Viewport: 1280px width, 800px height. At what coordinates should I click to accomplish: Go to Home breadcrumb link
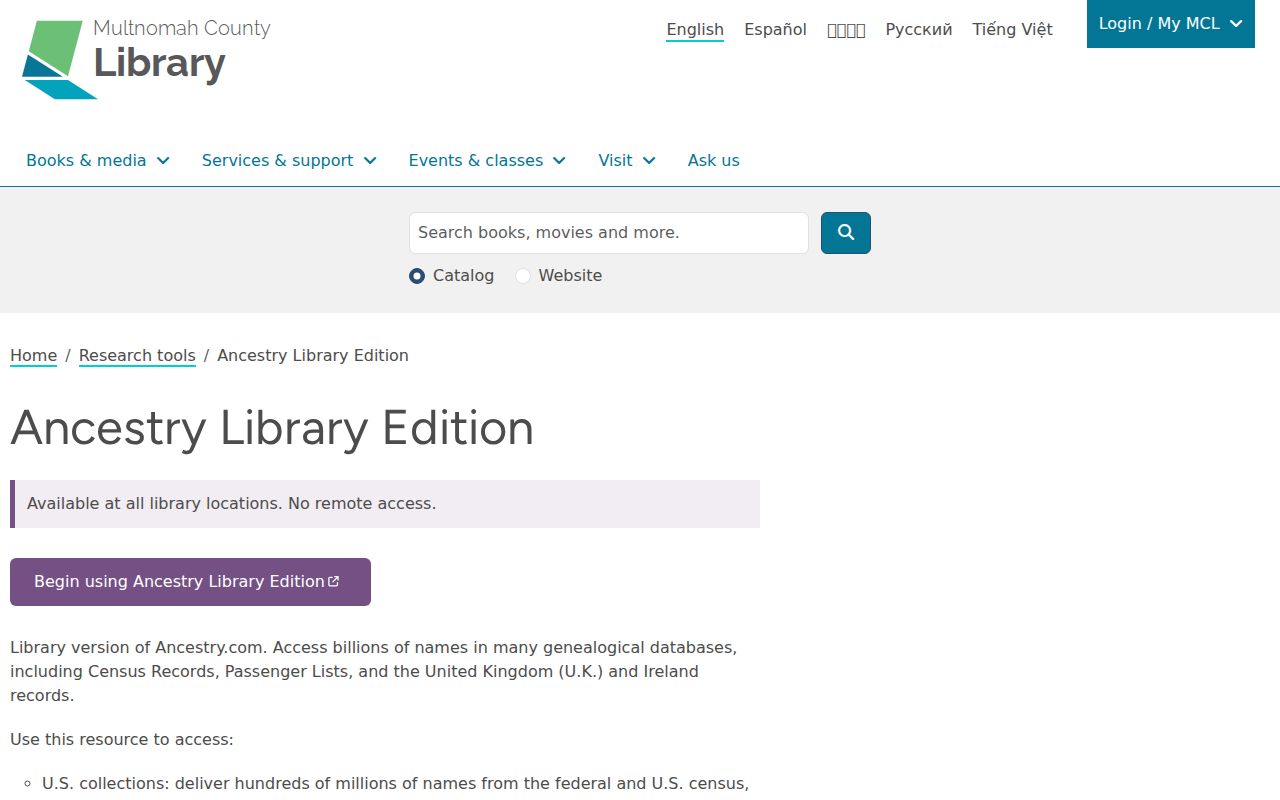point(33,356)
